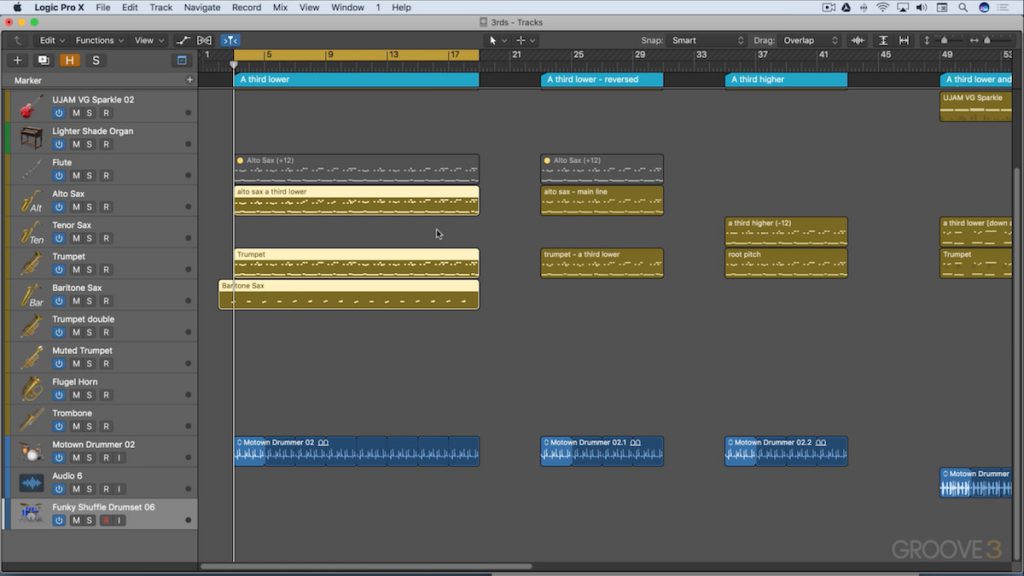The height and width of the screenshot is (576, 1024).
Task: Open the pointer tool menu
Action: point(498,40)
